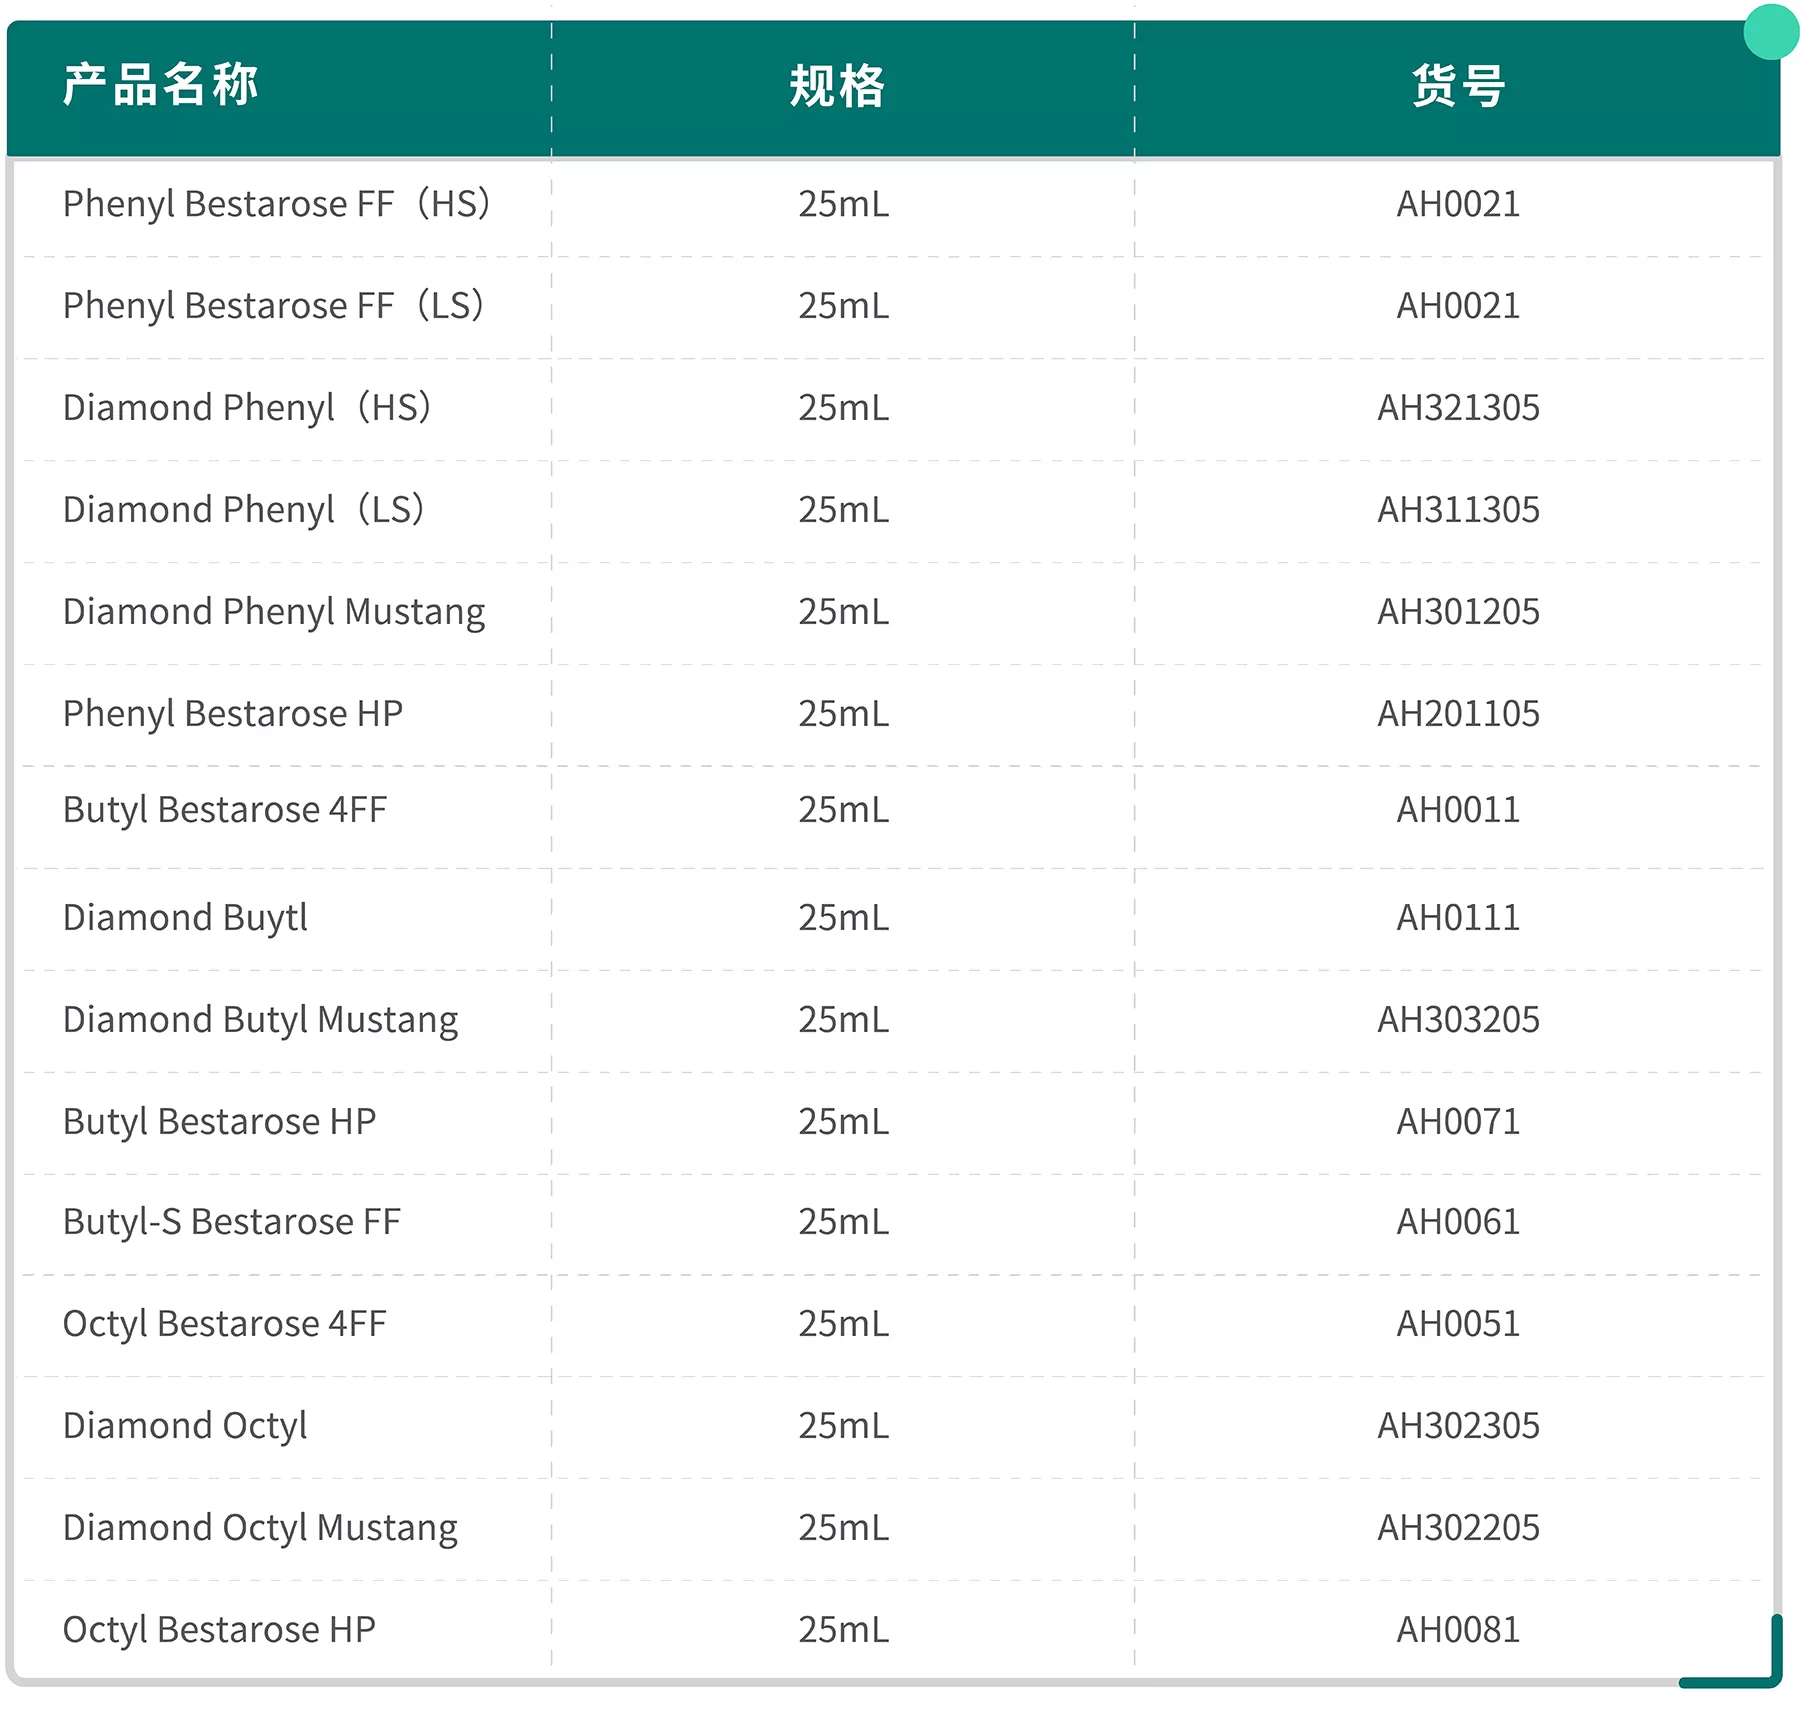Image resolution: width=1800 pixels, height=1718 pixels.
Task: Click 25mL in Octyl Bestarose 4FF row
Action: click(843, 1324)
